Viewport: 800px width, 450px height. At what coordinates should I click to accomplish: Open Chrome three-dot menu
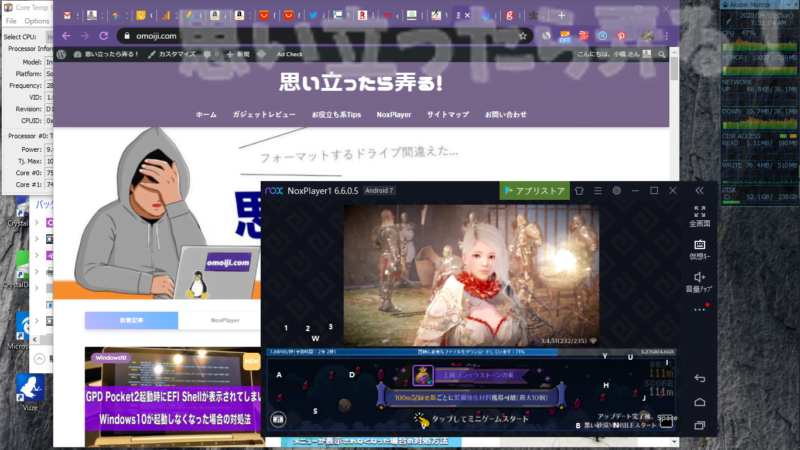pos(666,36)
